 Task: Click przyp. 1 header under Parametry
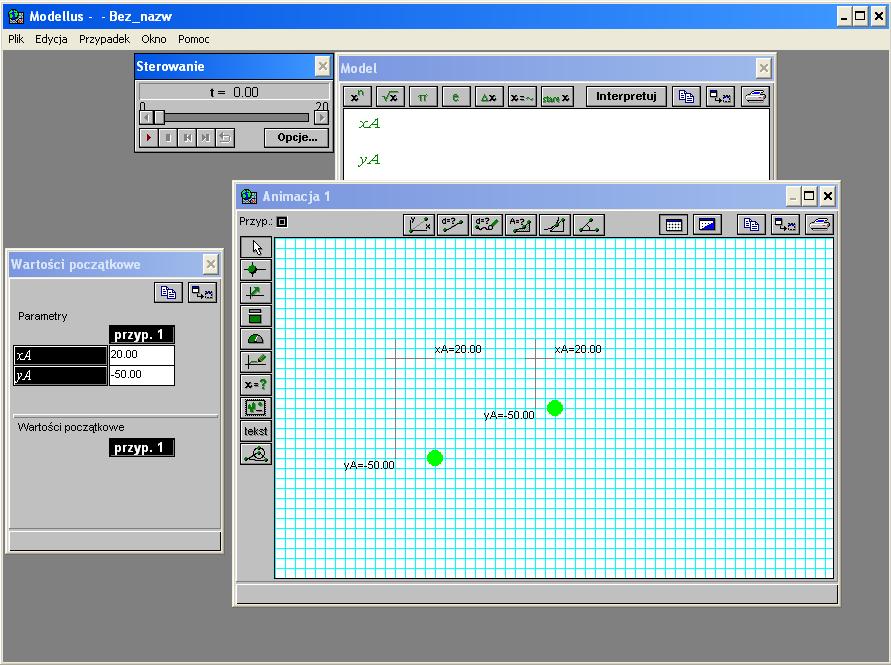click(x=141, y=335)
